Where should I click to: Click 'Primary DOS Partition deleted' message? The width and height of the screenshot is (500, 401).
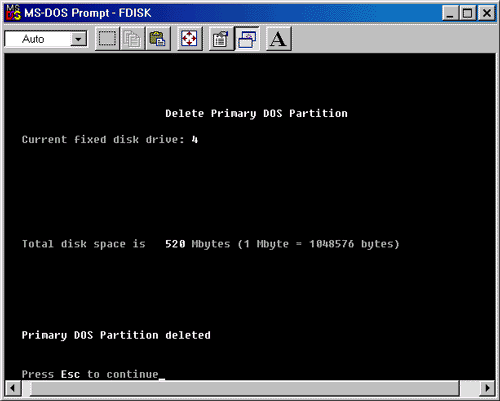116,335
